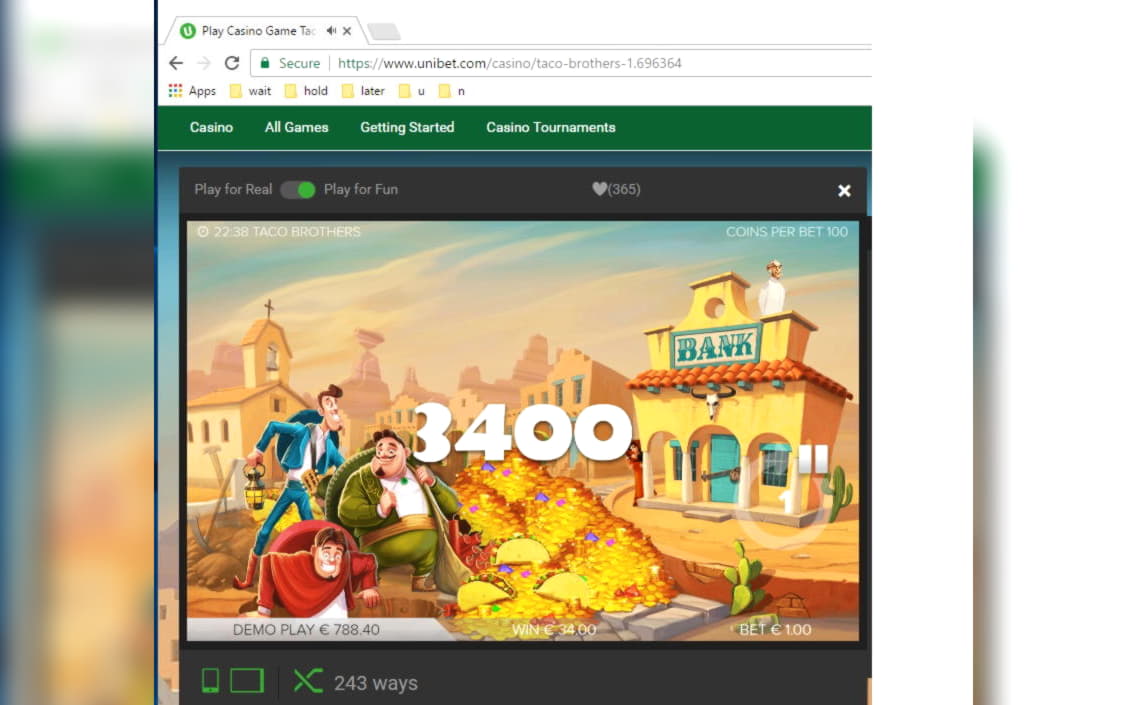This screenshot has height=705, width=1128.
Task: Switch to landscape view icon
Action: [247, 681]
